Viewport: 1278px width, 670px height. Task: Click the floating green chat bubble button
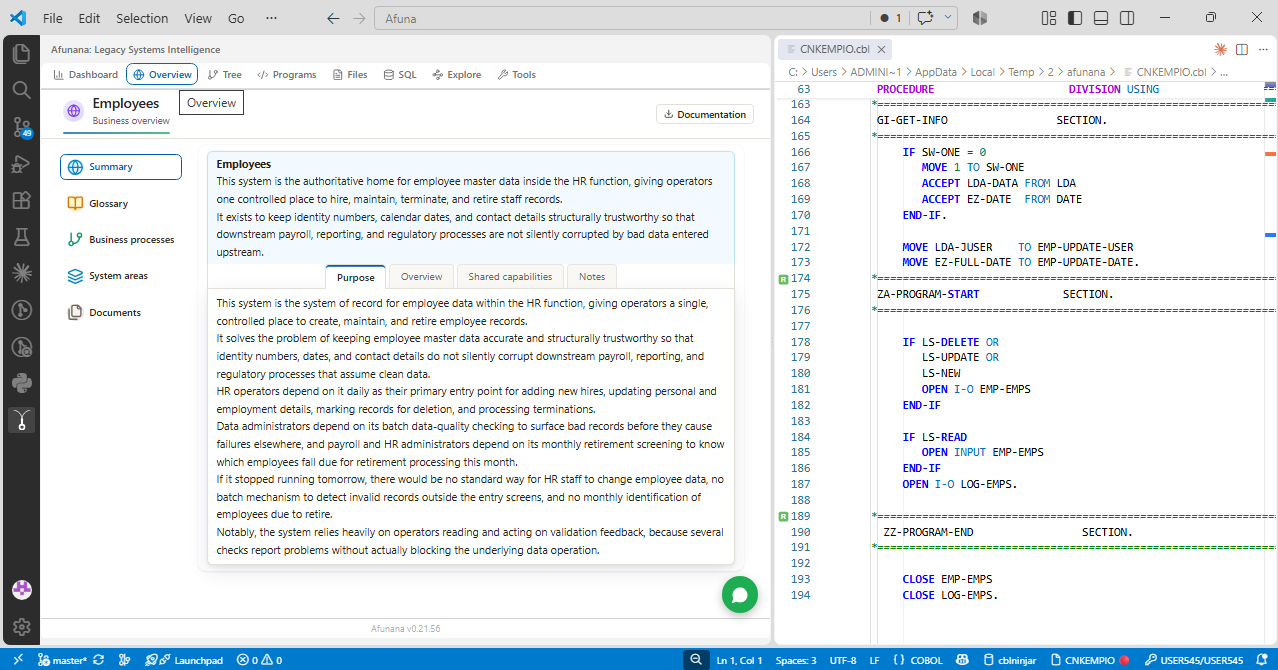click(x=740, y=595)
